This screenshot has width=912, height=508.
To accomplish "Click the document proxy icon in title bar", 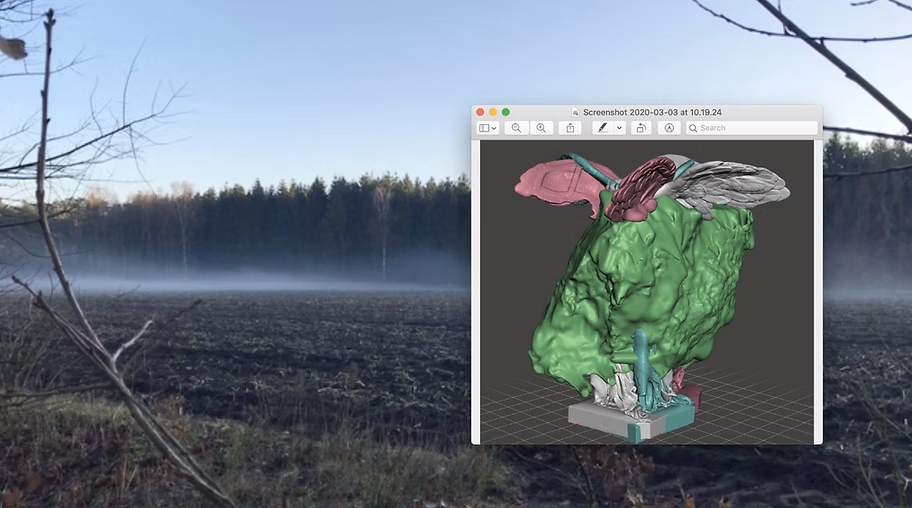I will coord(575,112).
